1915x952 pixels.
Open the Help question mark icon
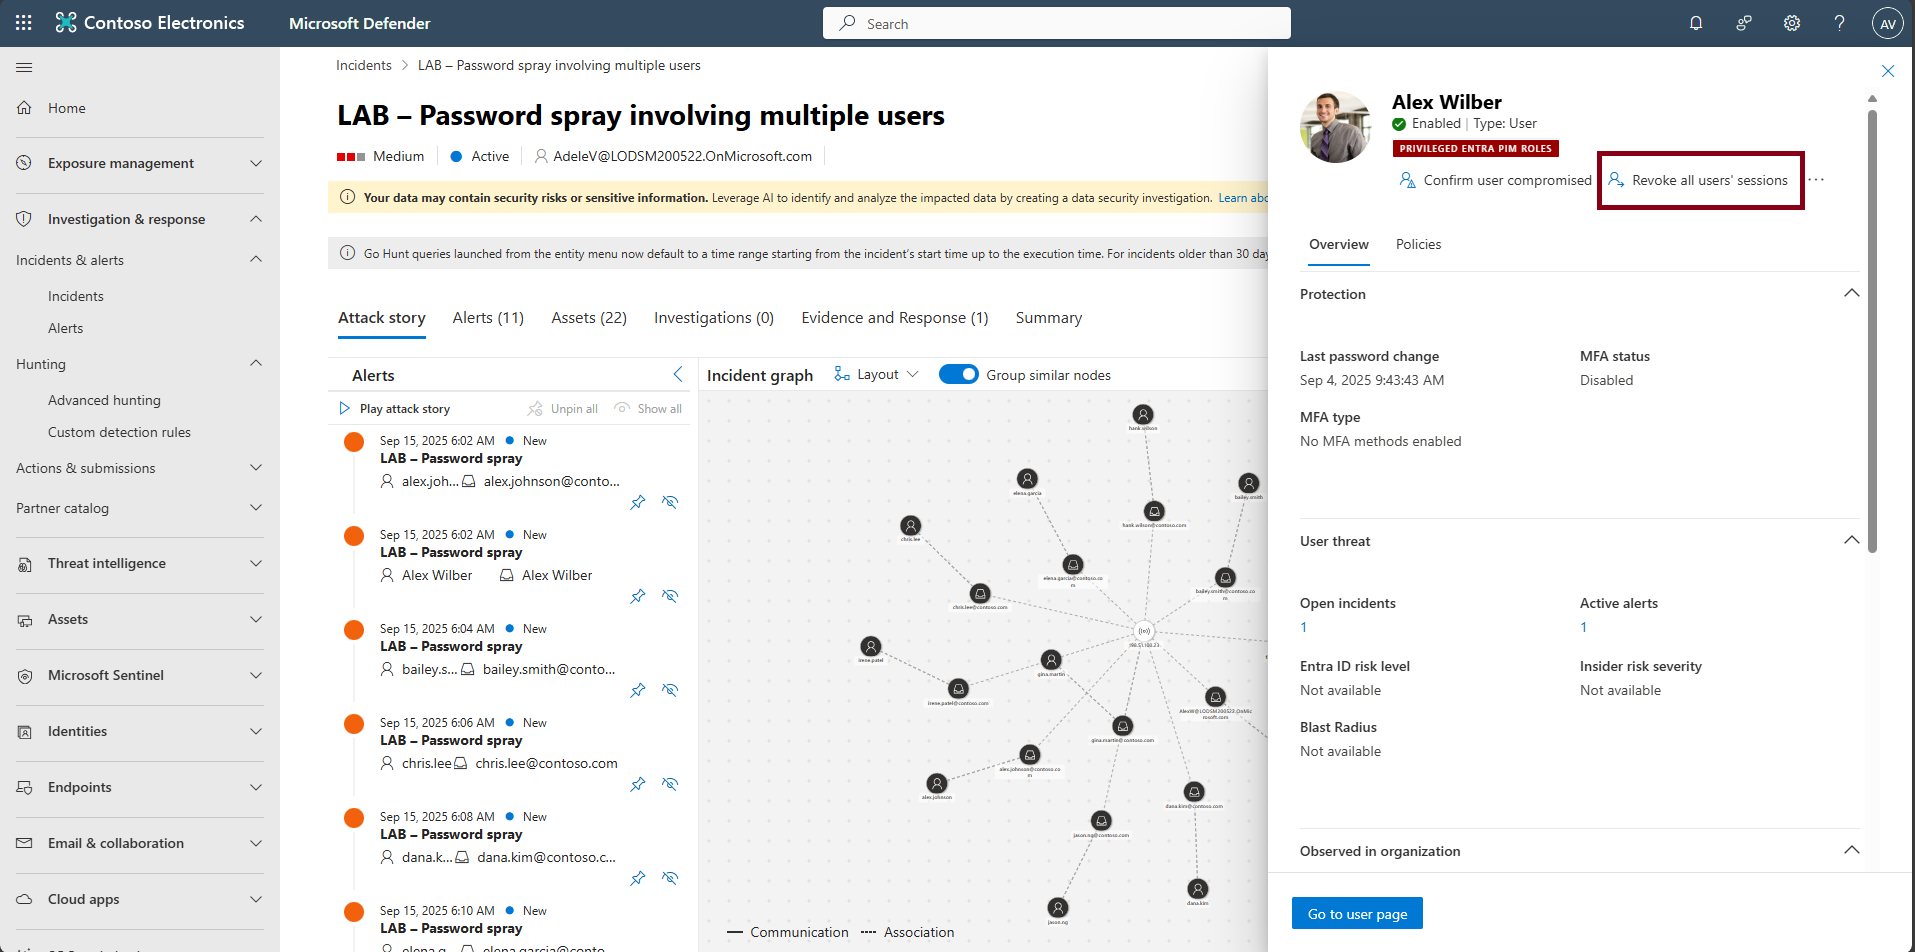tap(1840, 23)
